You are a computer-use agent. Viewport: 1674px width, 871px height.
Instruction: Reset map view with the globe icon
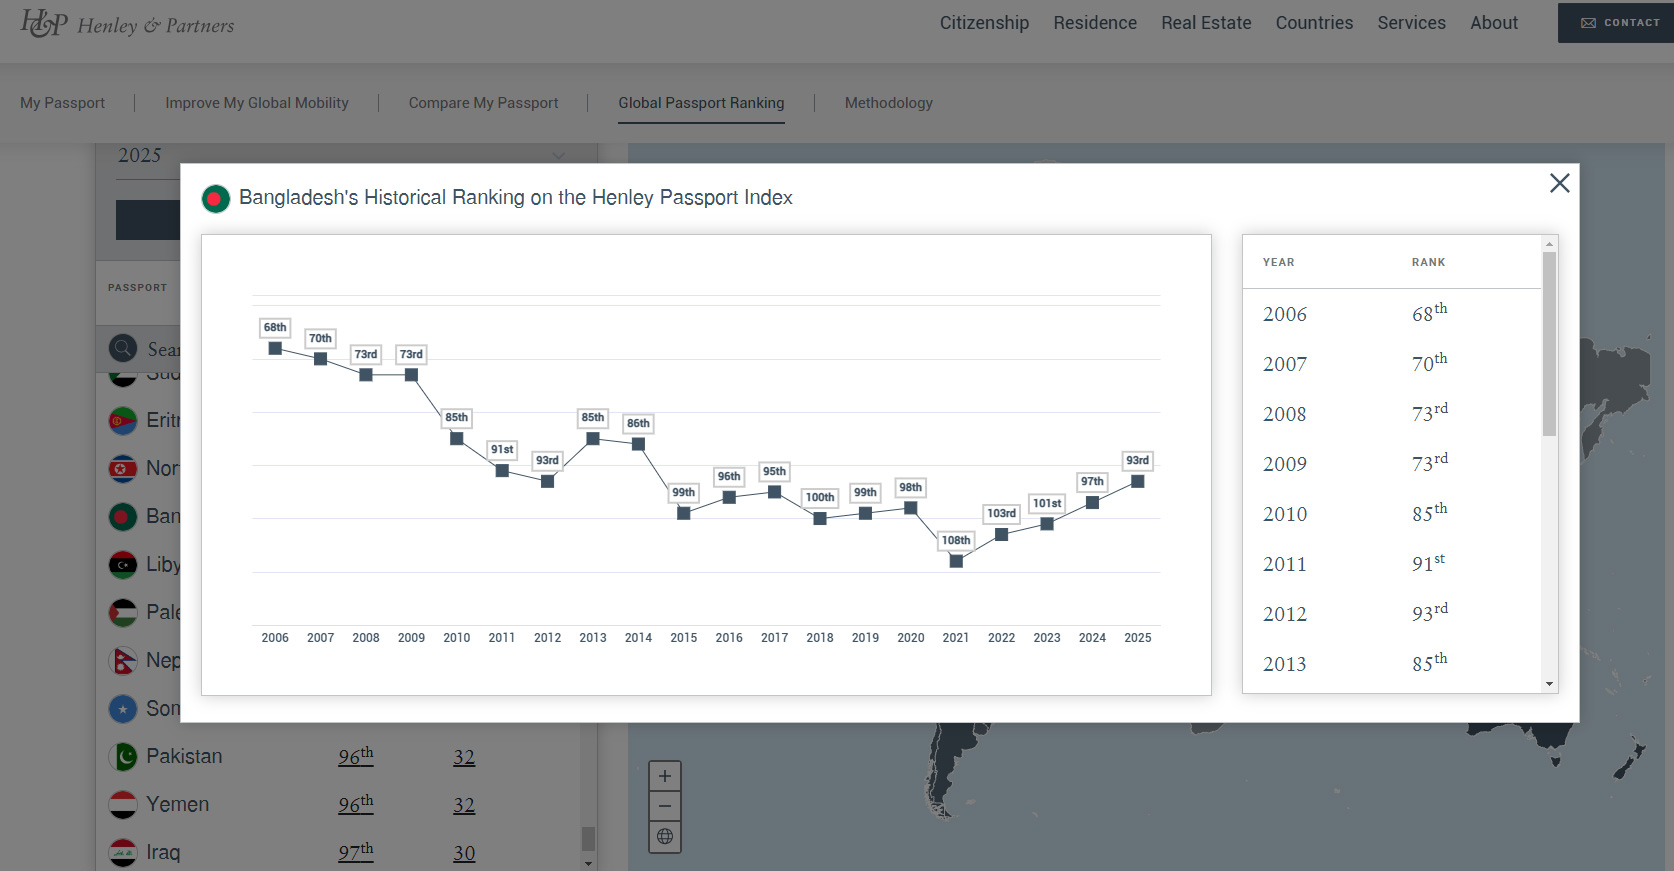point(665,837)
